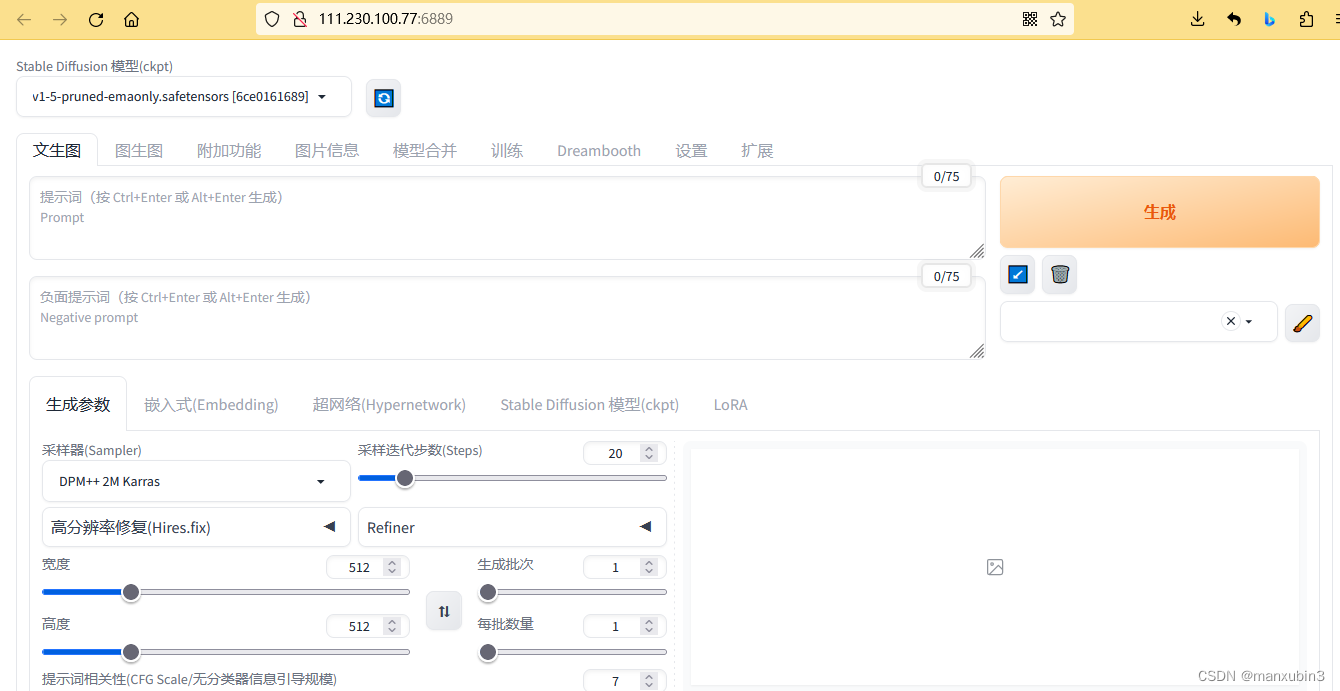
Task: Click the 高度 number field showing 512
Action: point(368,626)
